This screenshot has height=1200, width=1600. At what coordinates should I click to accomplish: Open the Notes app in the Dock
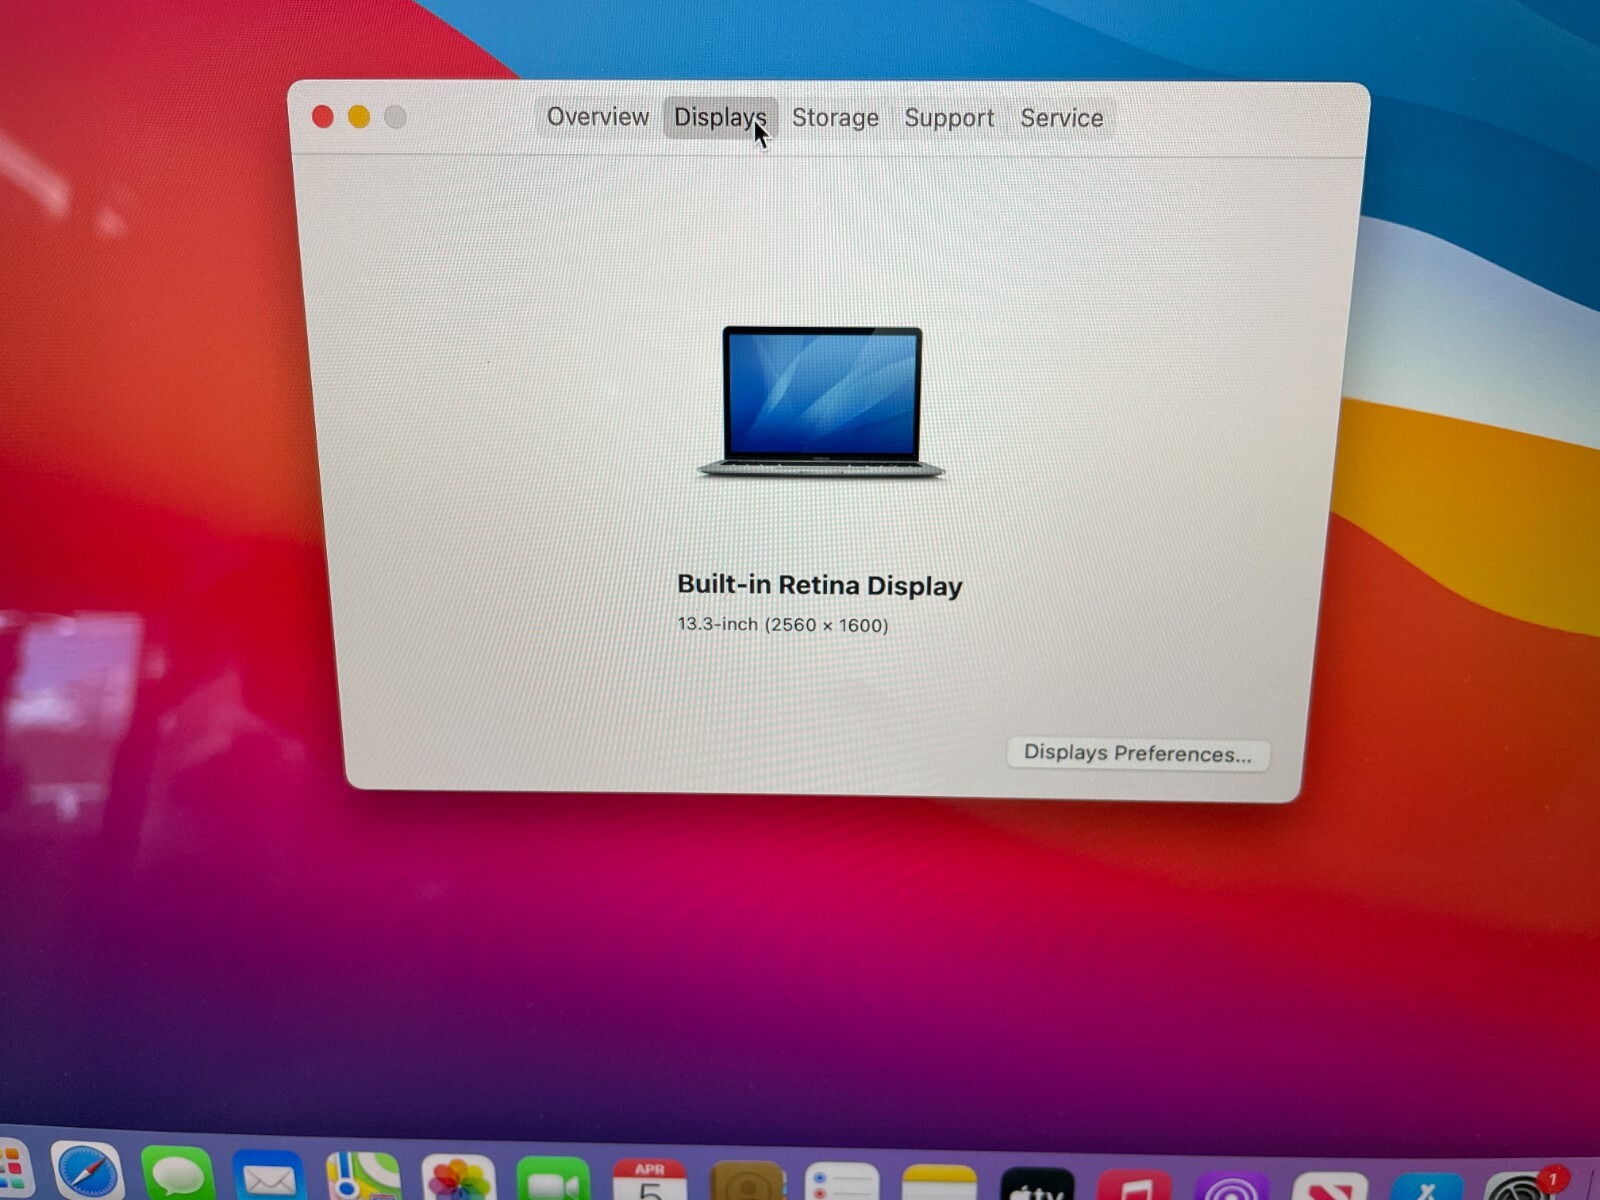point(939,1183)
